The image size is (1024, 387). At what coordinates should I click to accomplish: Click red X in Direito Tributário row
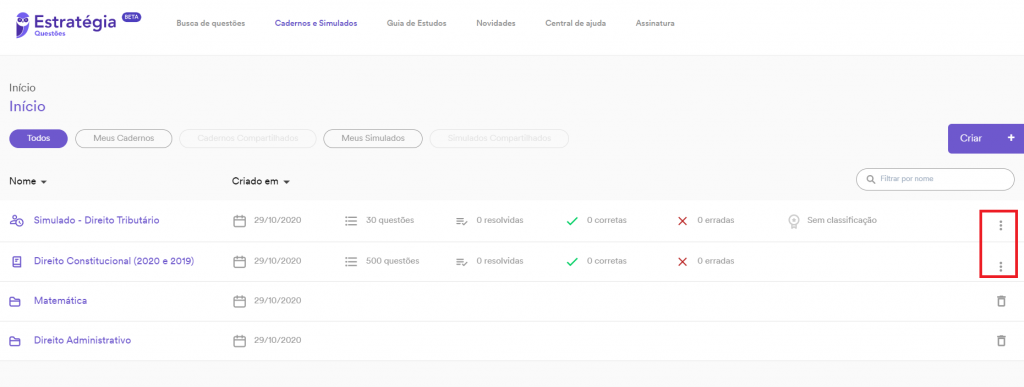[682, 221]
